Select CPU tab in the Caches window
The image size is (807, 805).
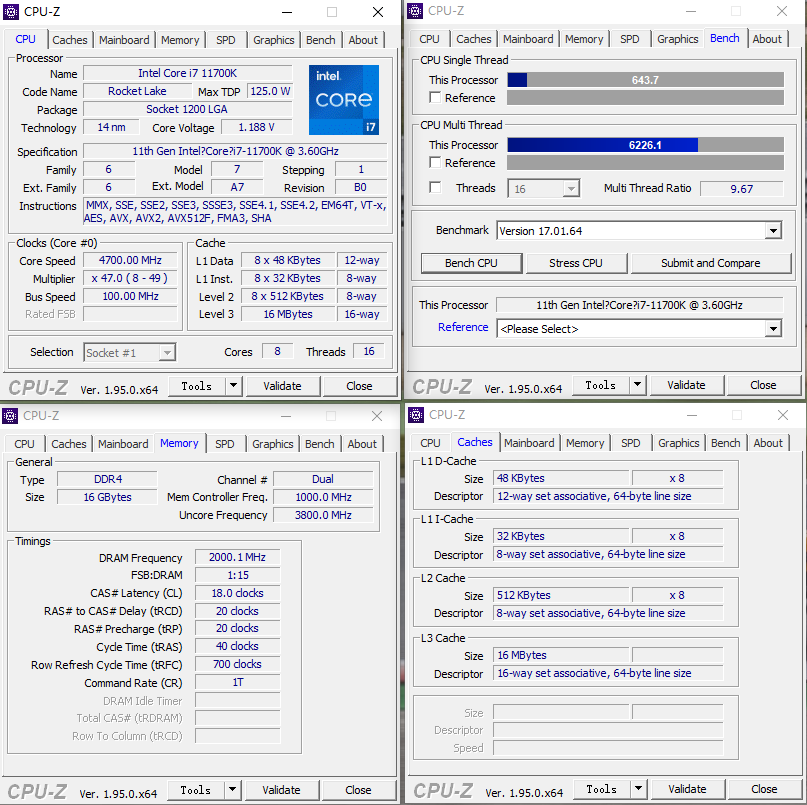click(x=430, y=443)
